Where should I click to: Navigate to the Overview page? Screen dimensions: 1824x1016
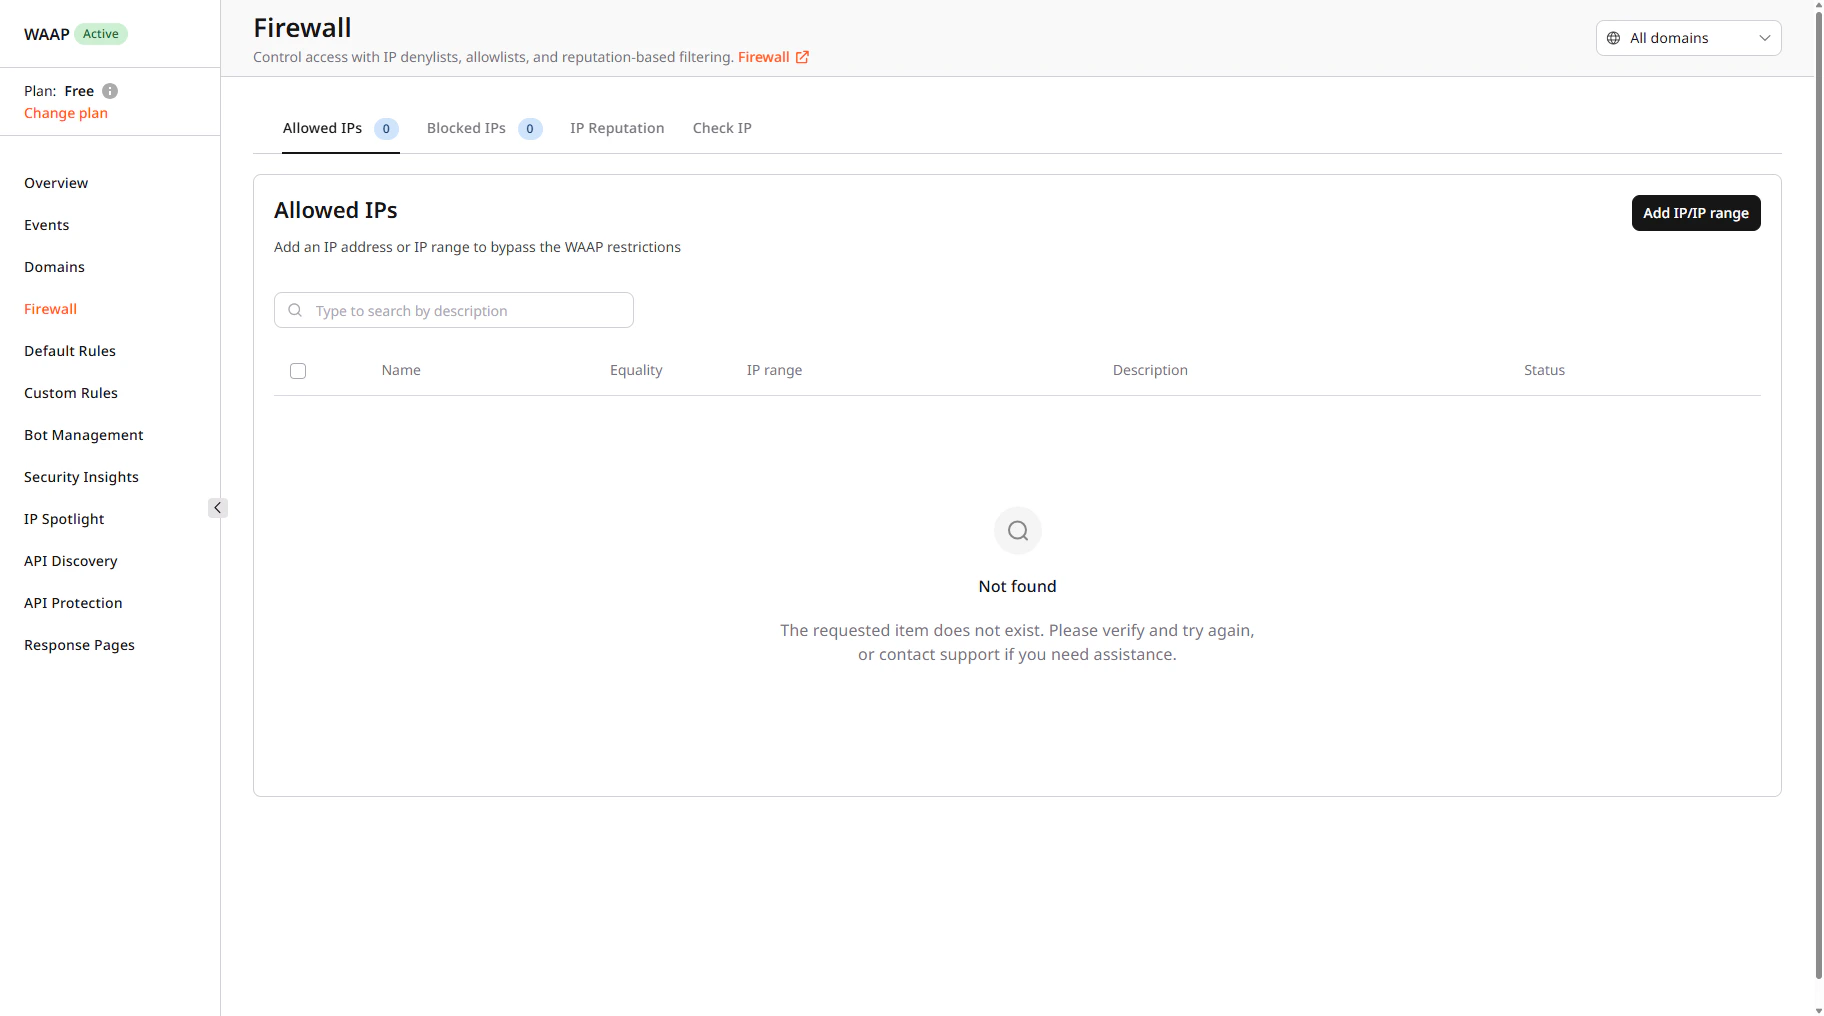click(56, 183)
